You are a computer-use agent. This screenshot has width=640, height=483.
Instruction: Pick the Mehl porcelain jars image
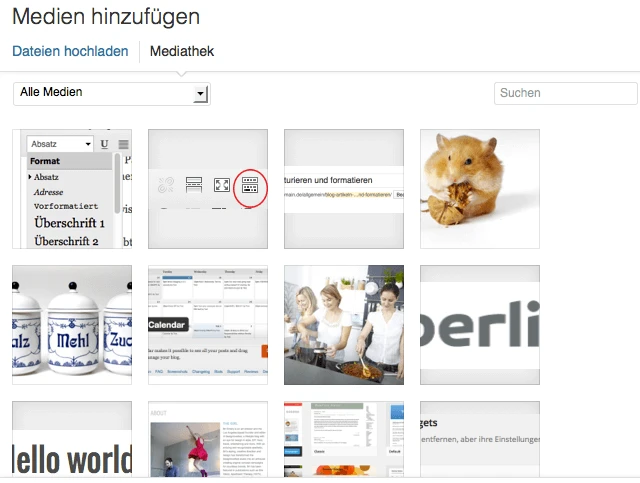coord(72,325)
